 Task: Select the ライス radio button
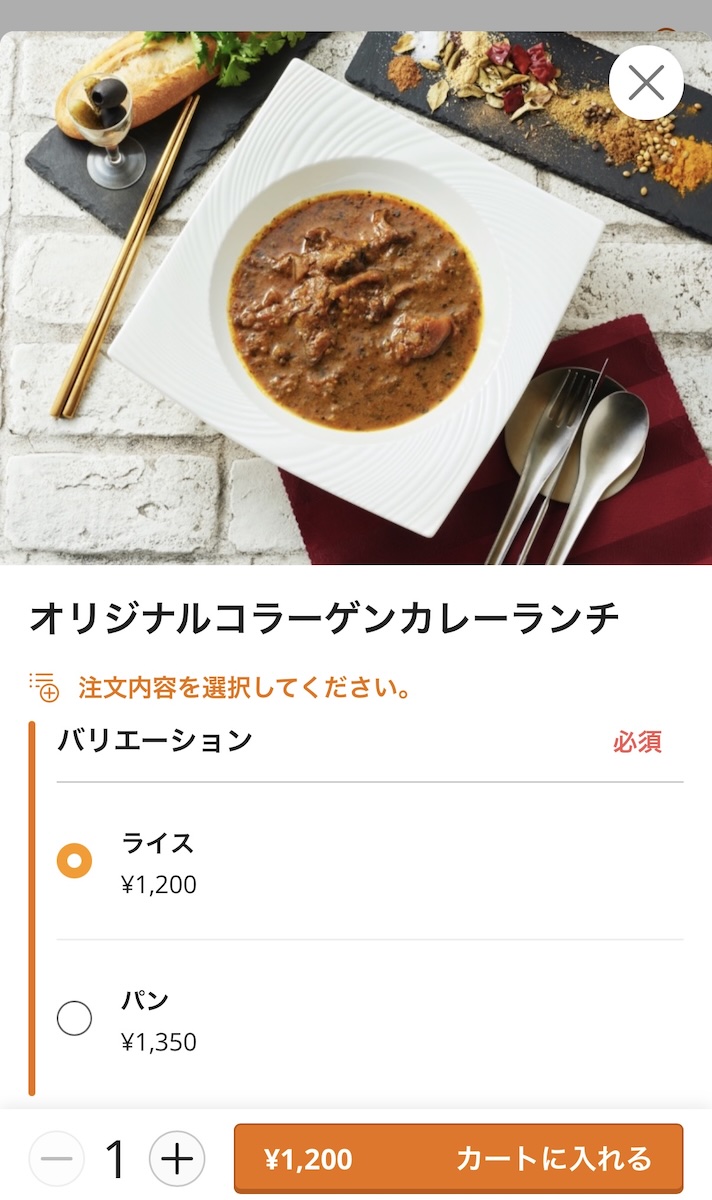75,861
